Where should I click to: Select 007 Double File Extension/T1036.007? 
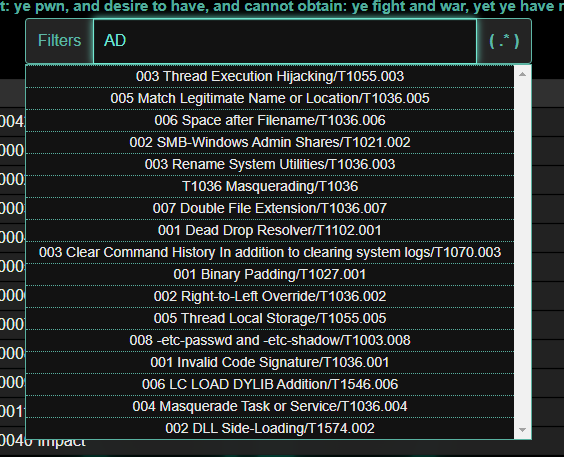(270, 208)
